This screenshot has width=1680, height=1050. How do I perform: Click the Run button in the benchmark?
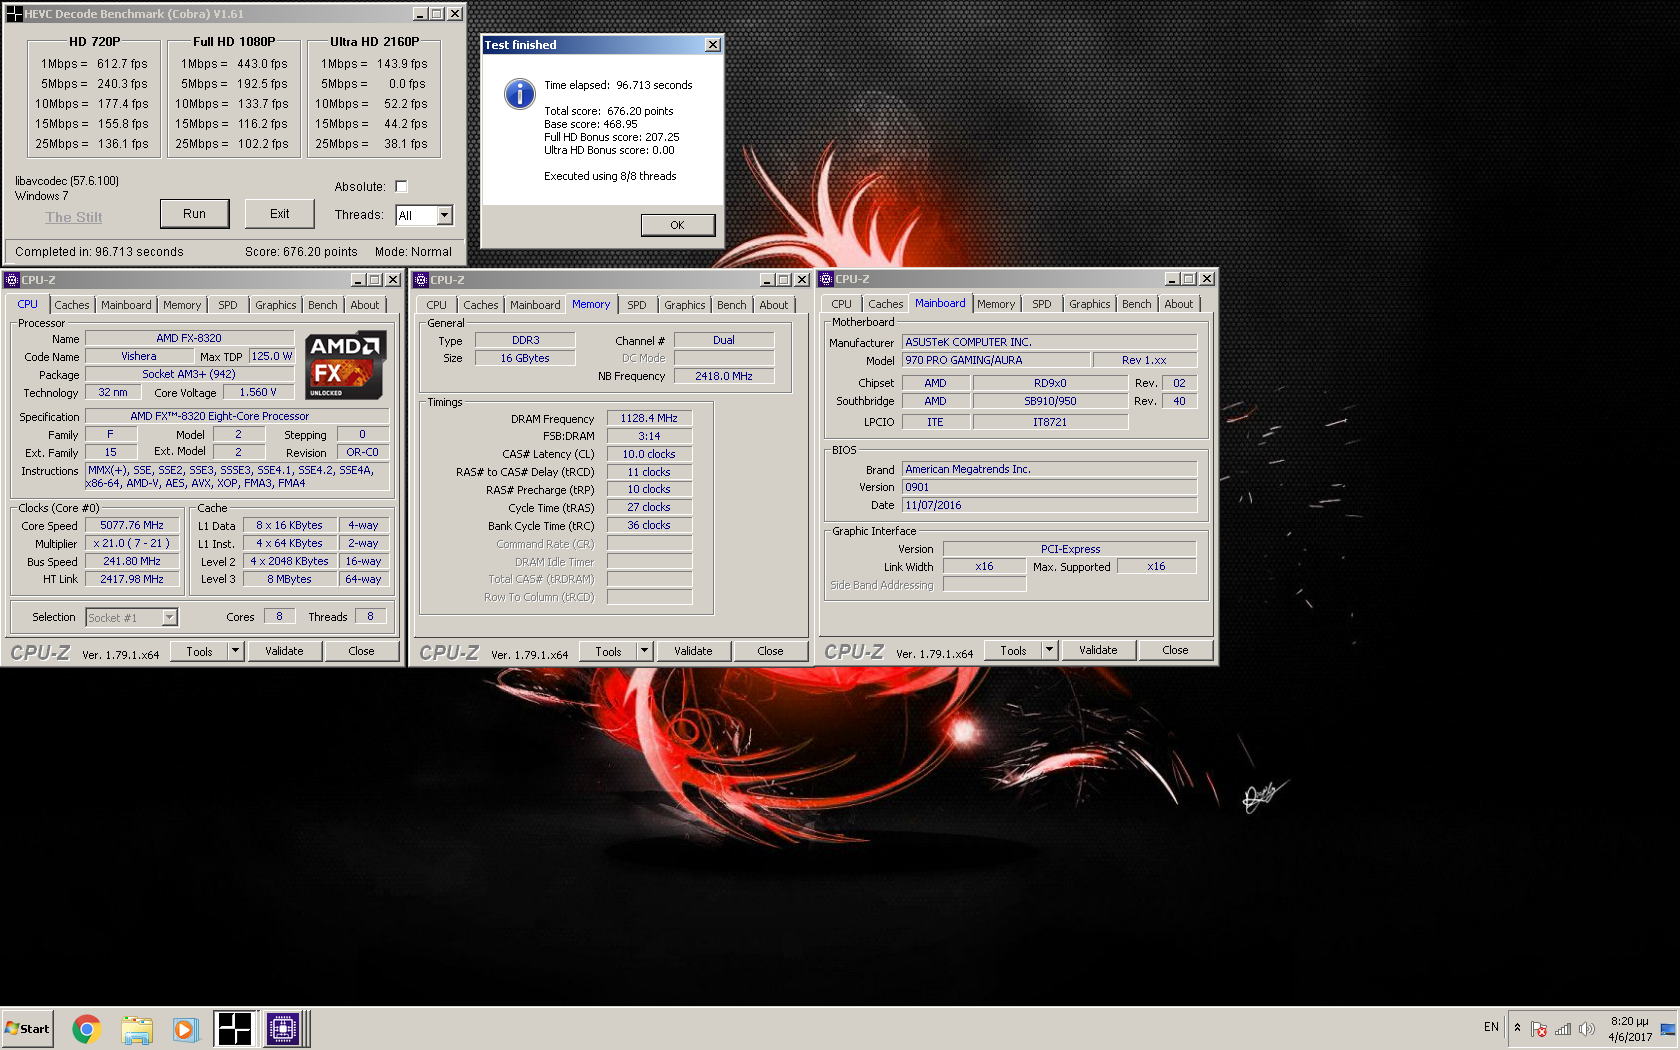(x=195, y=214)
